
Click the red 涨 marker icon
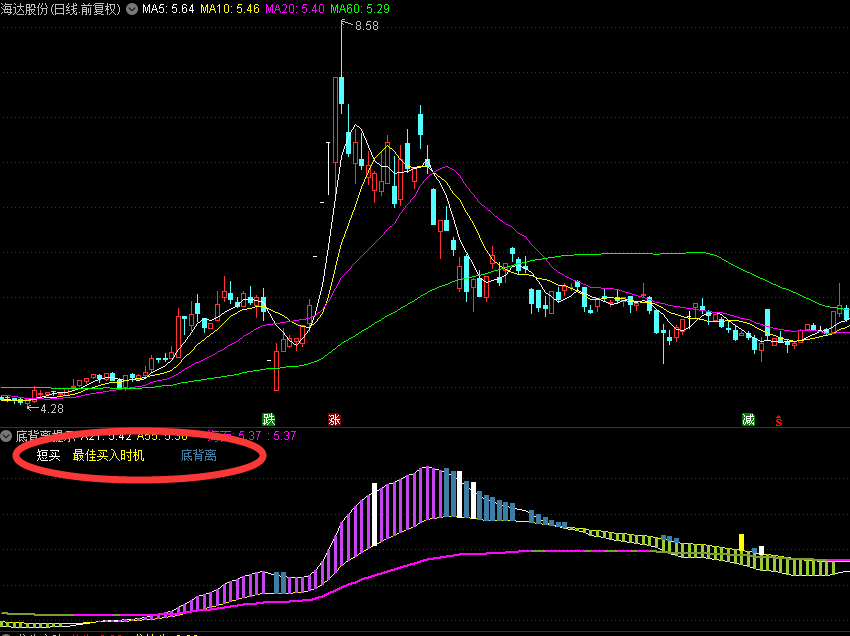tap(334, 420)
